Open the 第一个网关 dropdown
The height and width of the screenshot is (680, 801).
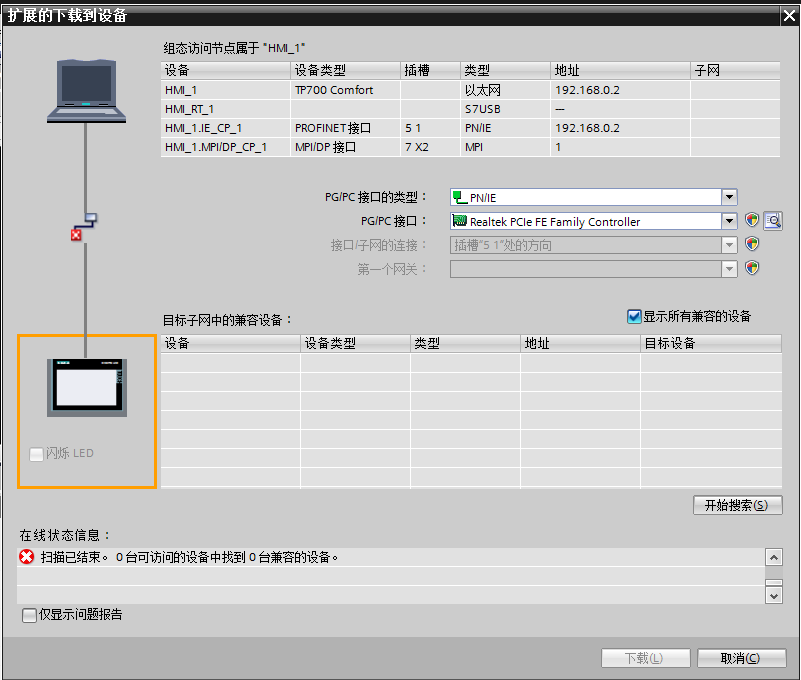point(729,268)
